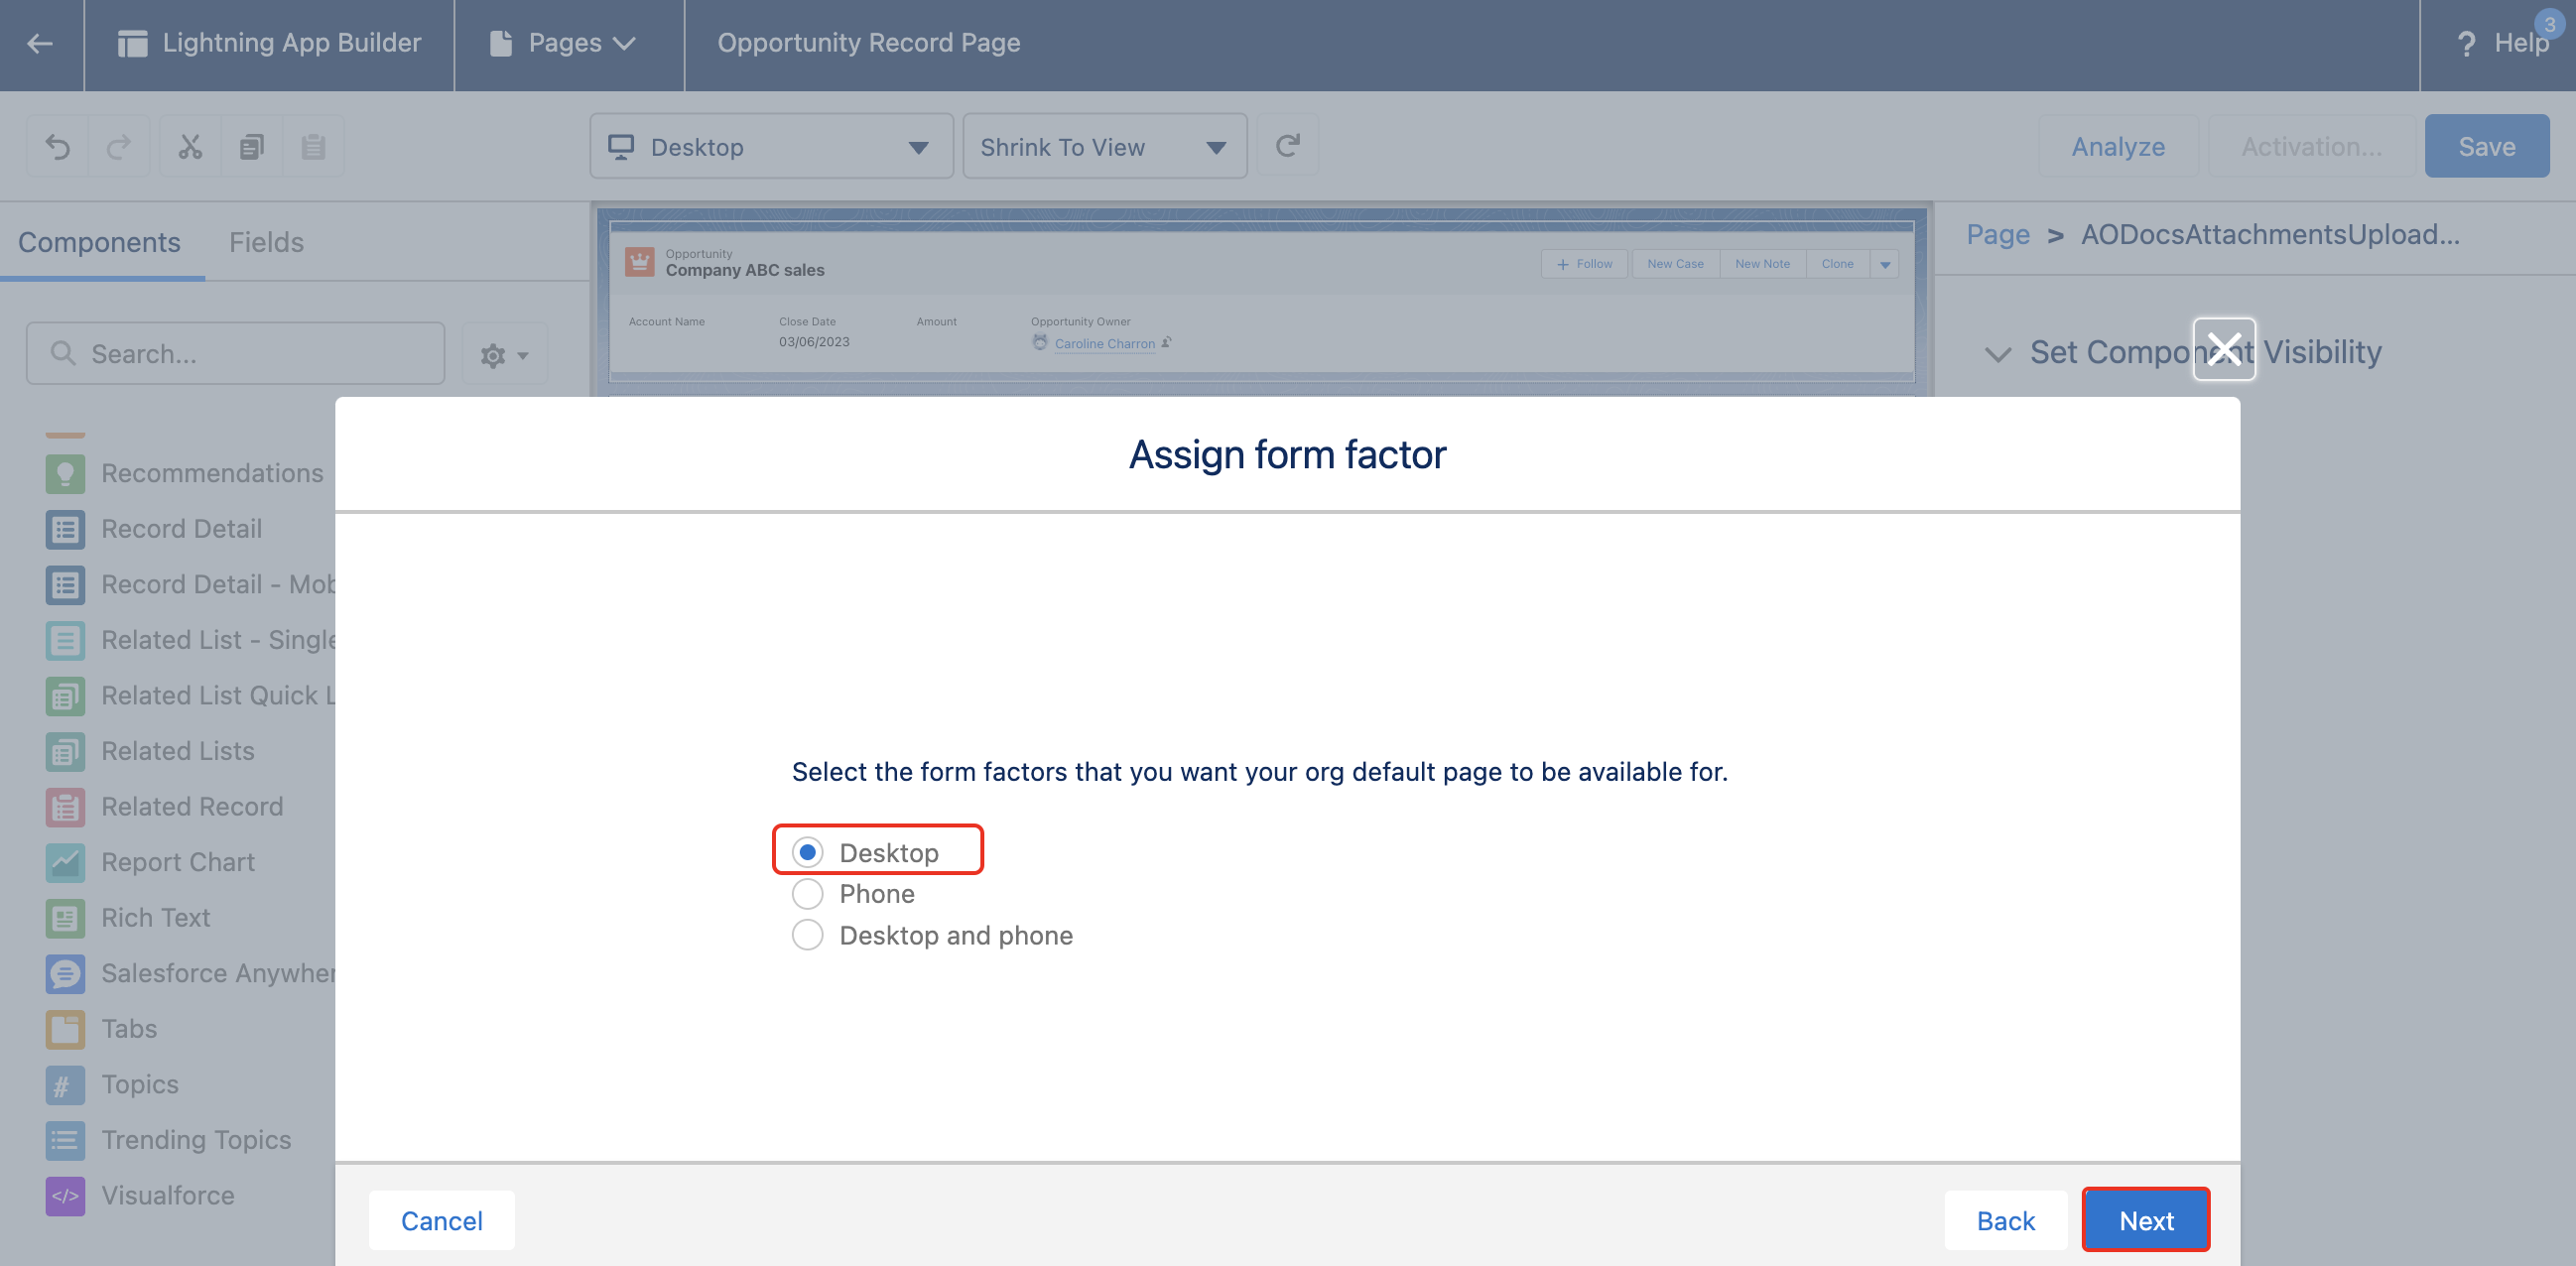Click the Help question mark icon
Screen dimensions: 2576x1266
point(2466,44)
